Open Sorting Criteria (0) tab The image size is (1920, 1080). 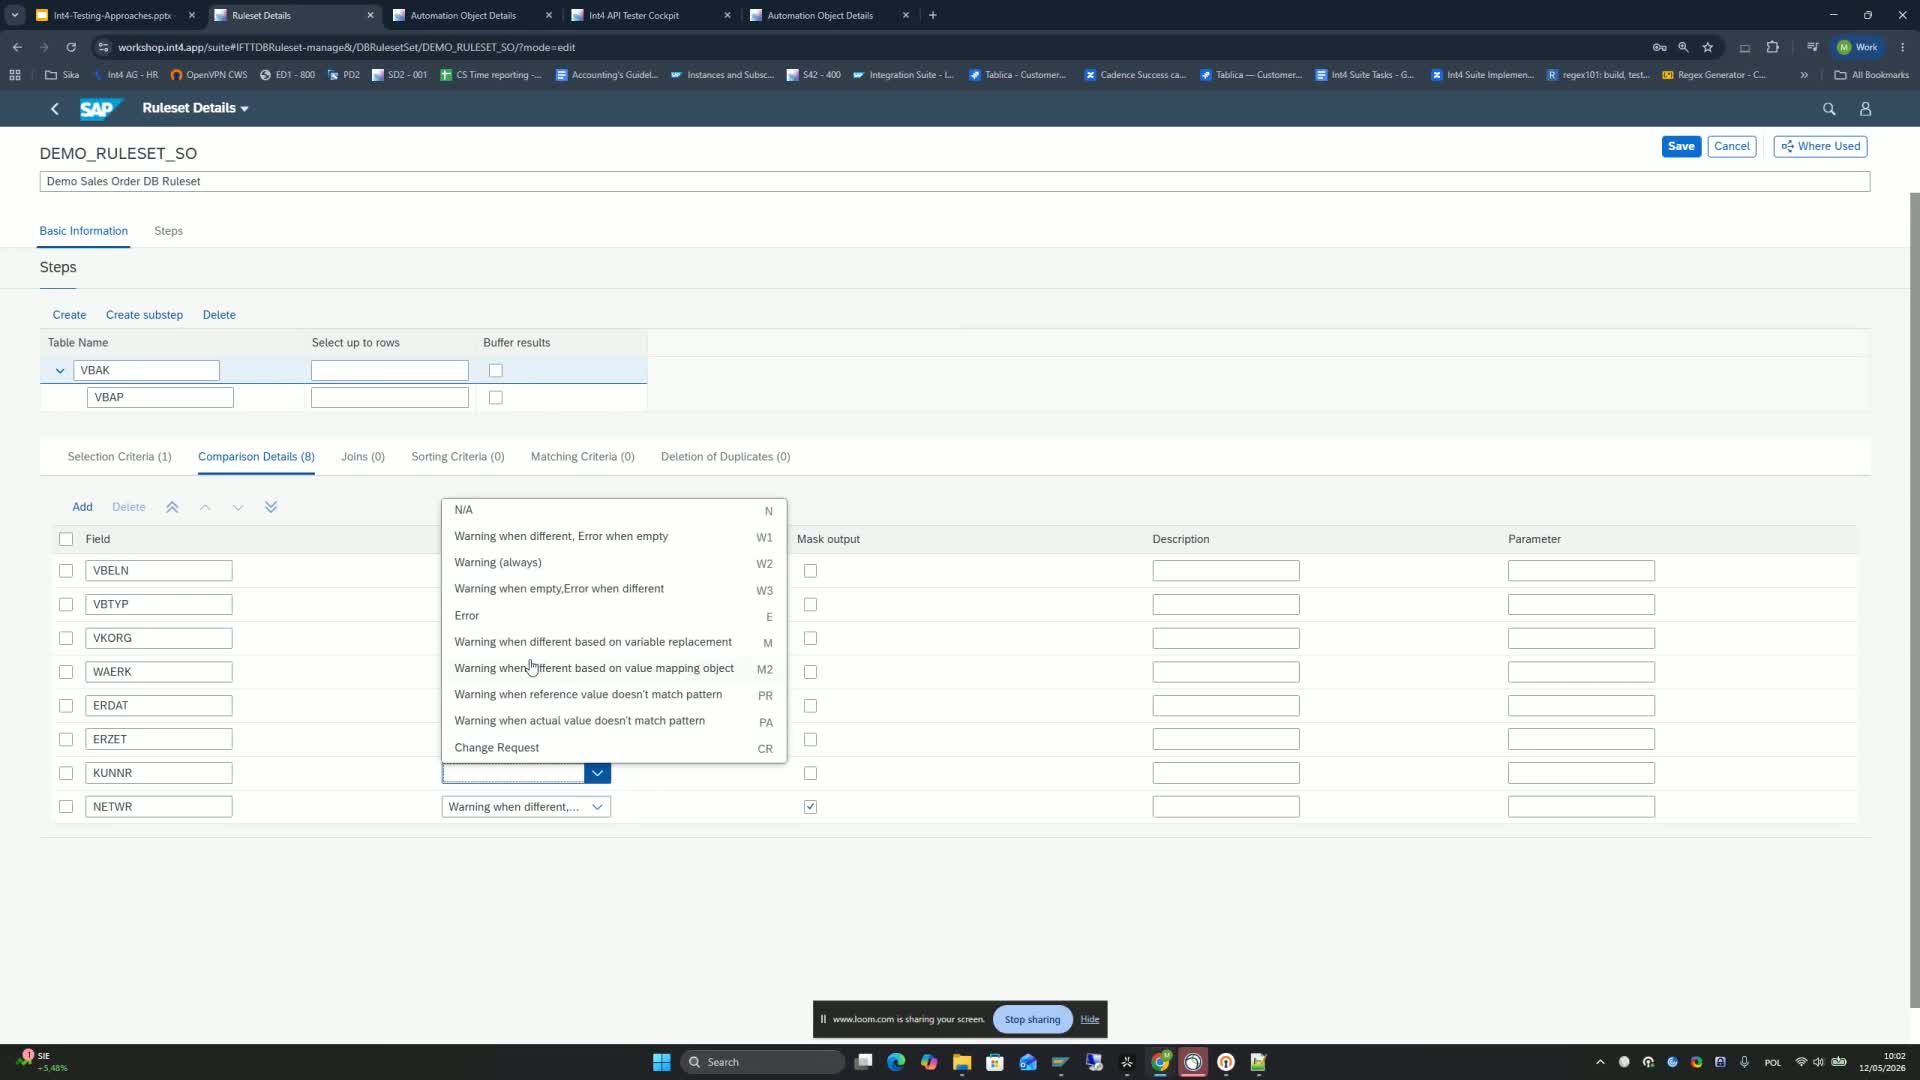pyautogui.click(x=458, y=457)
